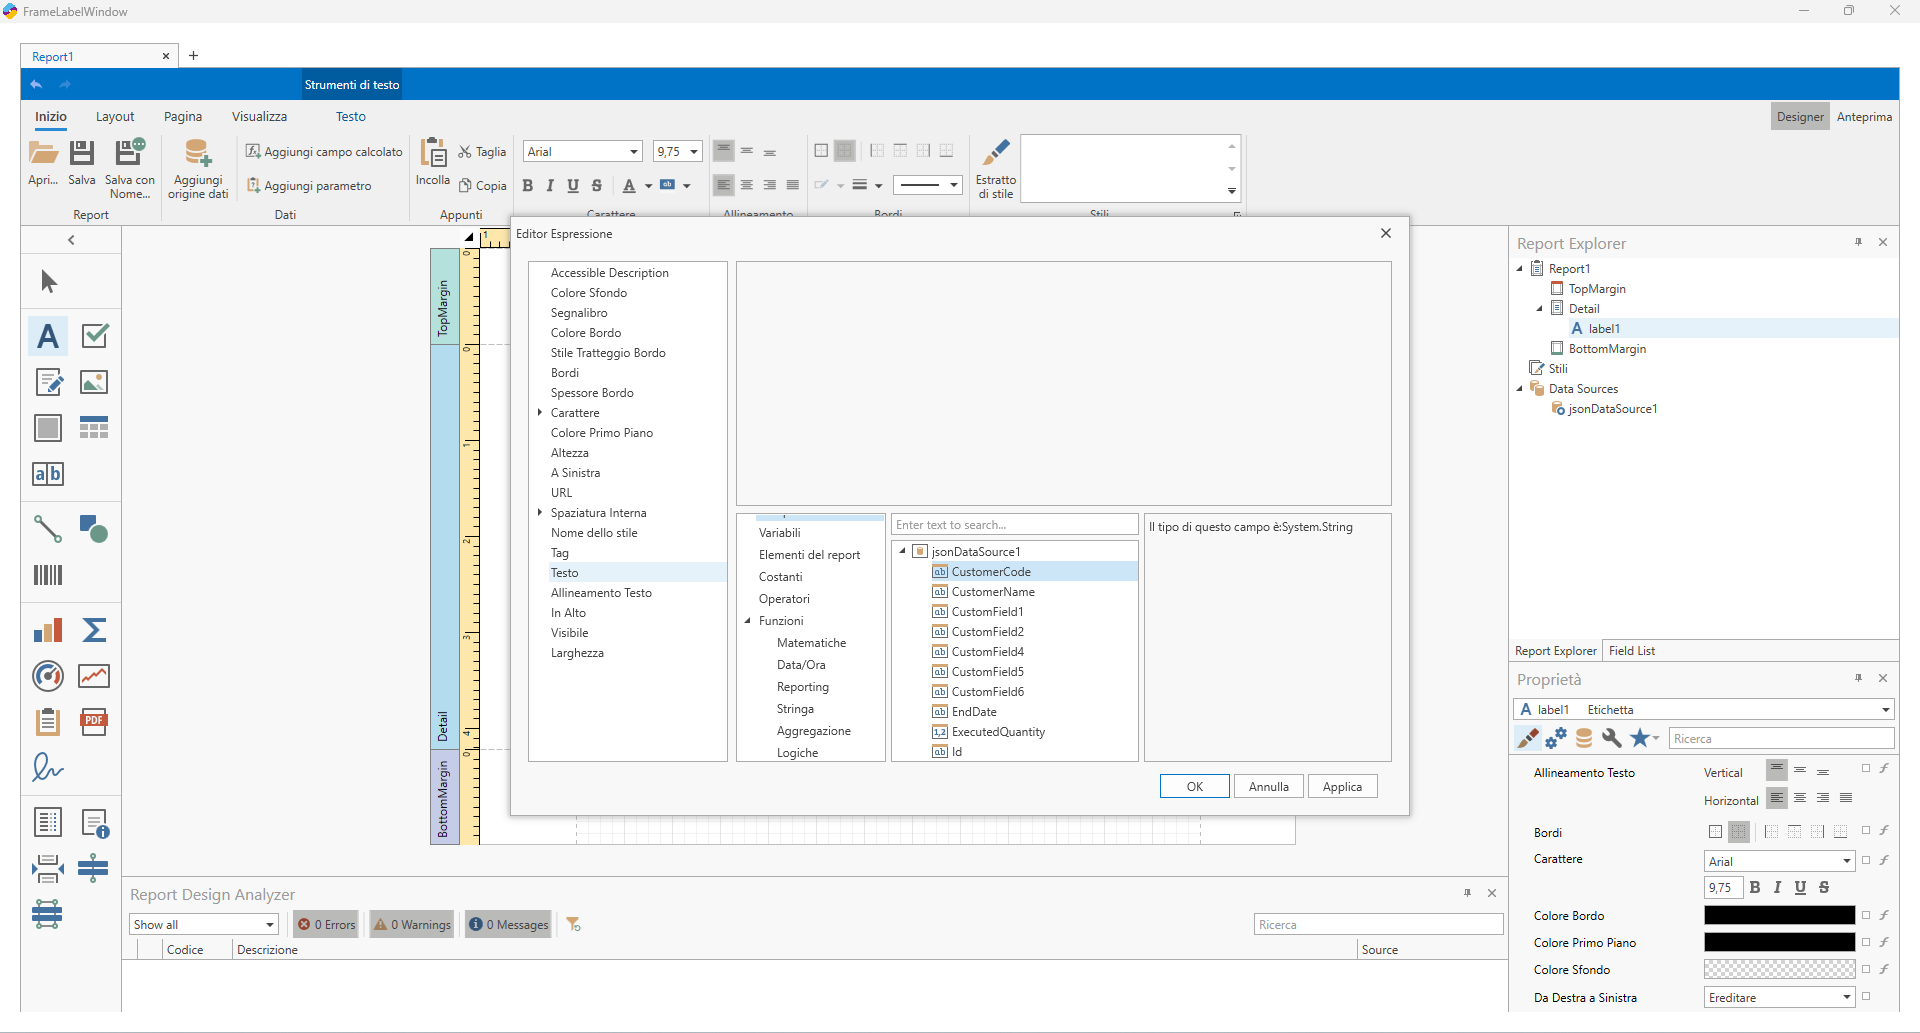Click Aggiungi parametro
This screenshot has height=1033, width=1920.
point(309,186)
